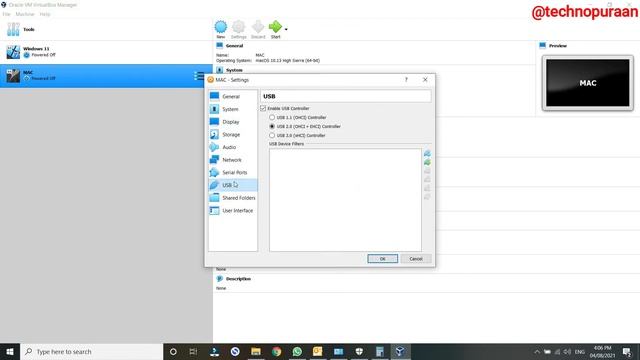Click the taskbar search box

(x=91, y=351)
